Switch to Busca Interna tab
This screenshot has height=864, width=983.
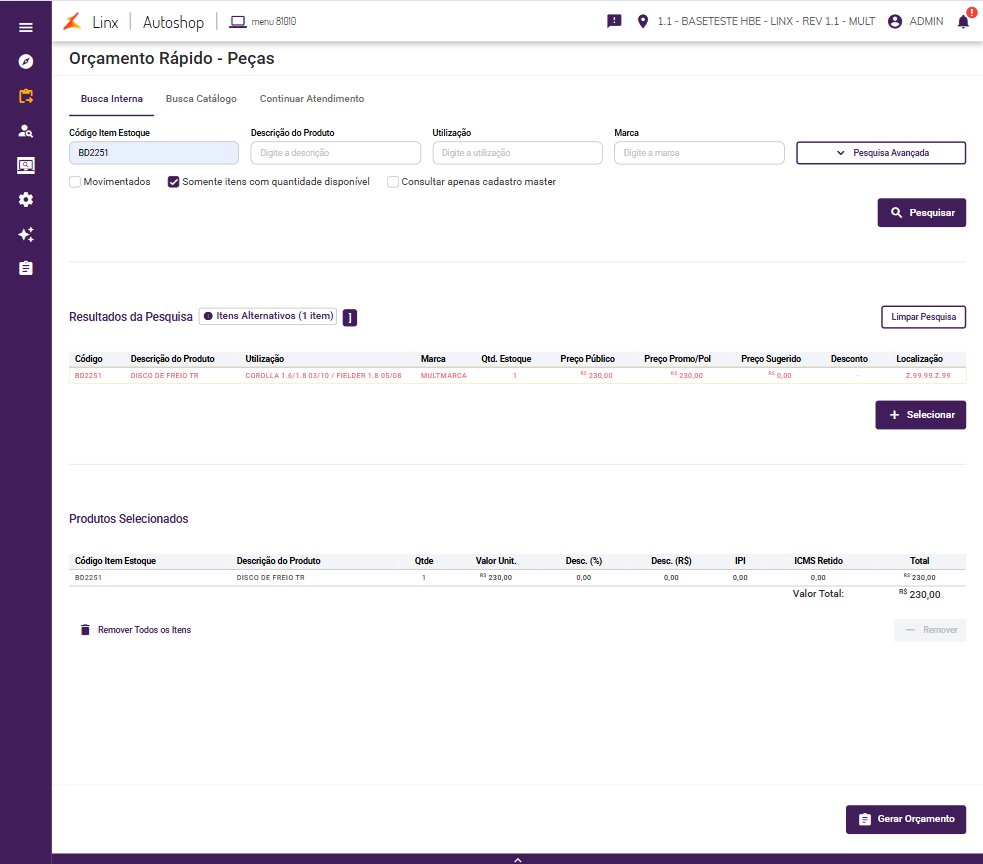click(112, 98)
